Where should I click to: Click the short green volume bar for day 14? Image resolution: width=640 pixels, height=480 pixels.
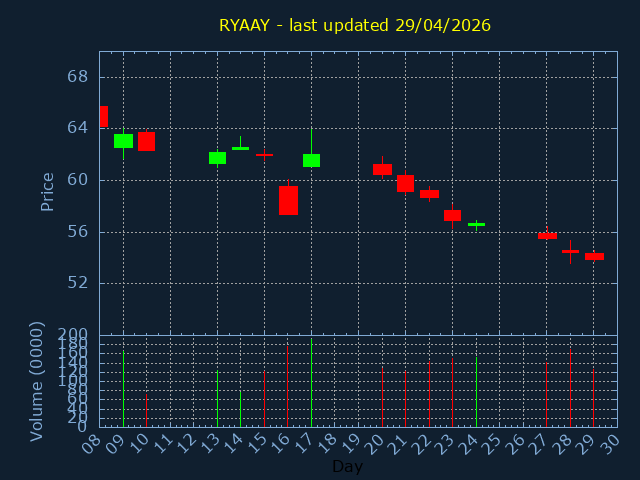pos(240,409)
